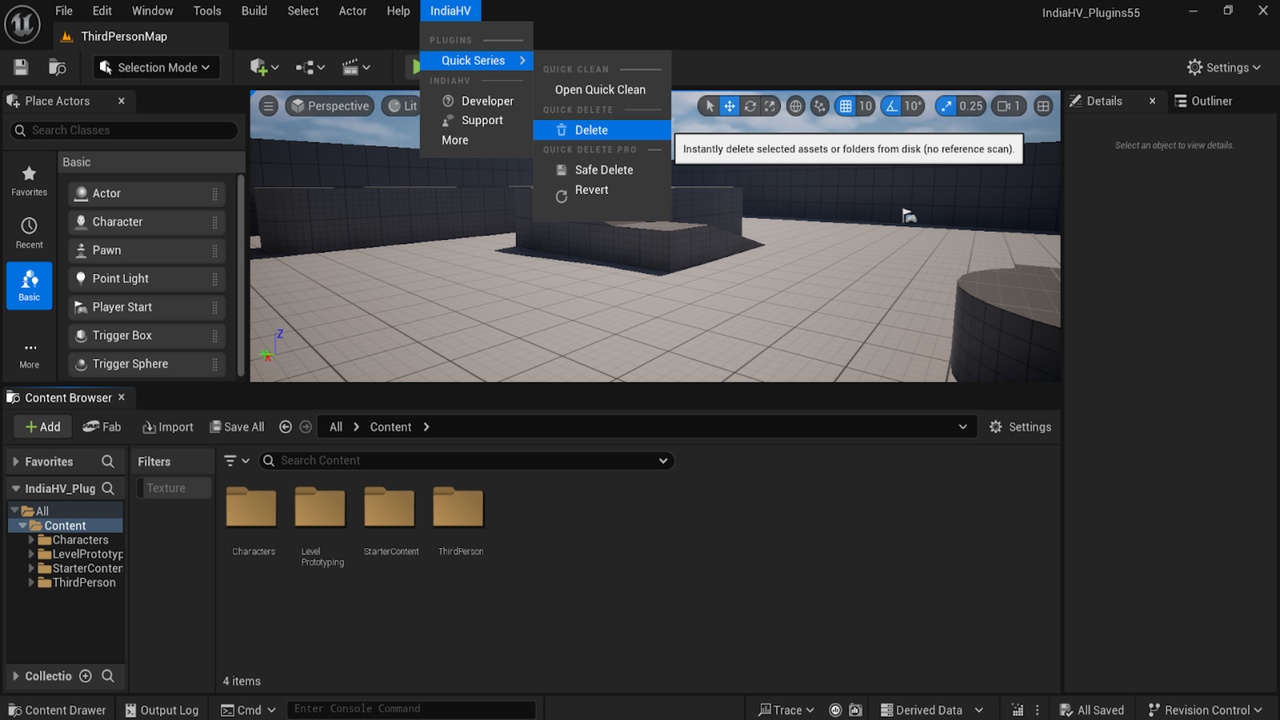Open the Tools menu
Image resolution: width=1280 pixels, height=720 pixels.
tap(207, 11)
